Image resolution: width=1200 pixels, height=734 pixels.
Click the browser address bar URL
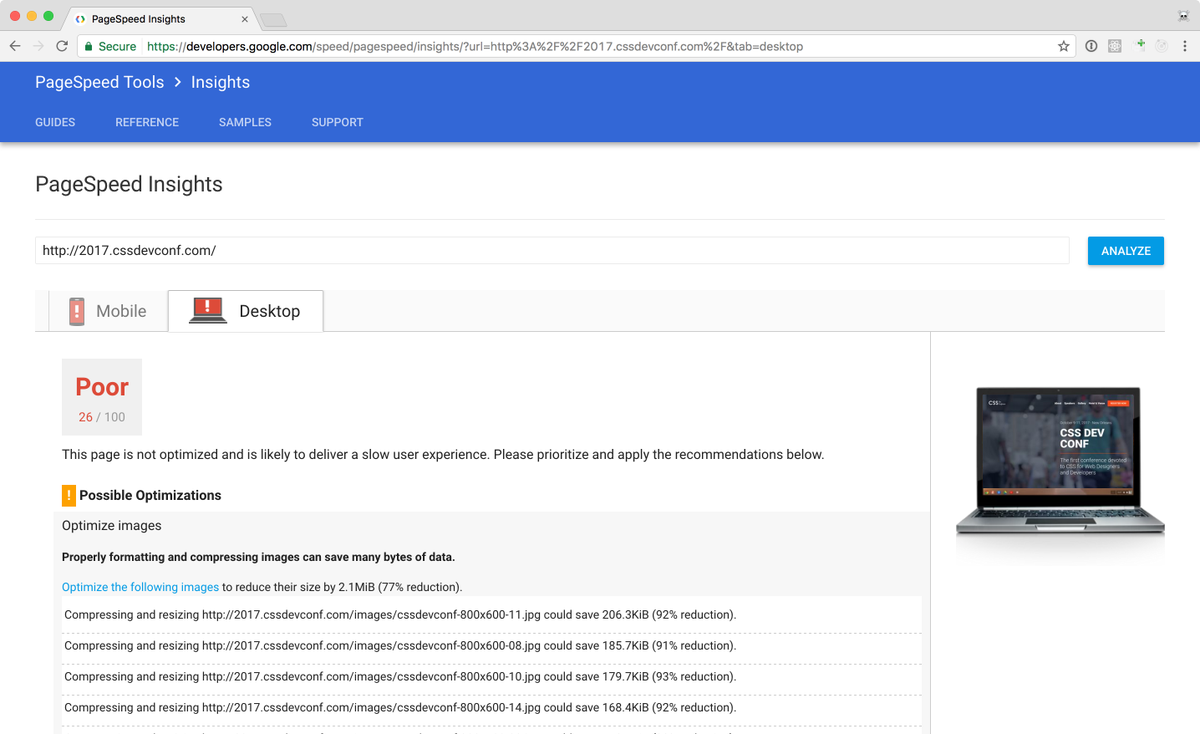[x=474, y=46]
